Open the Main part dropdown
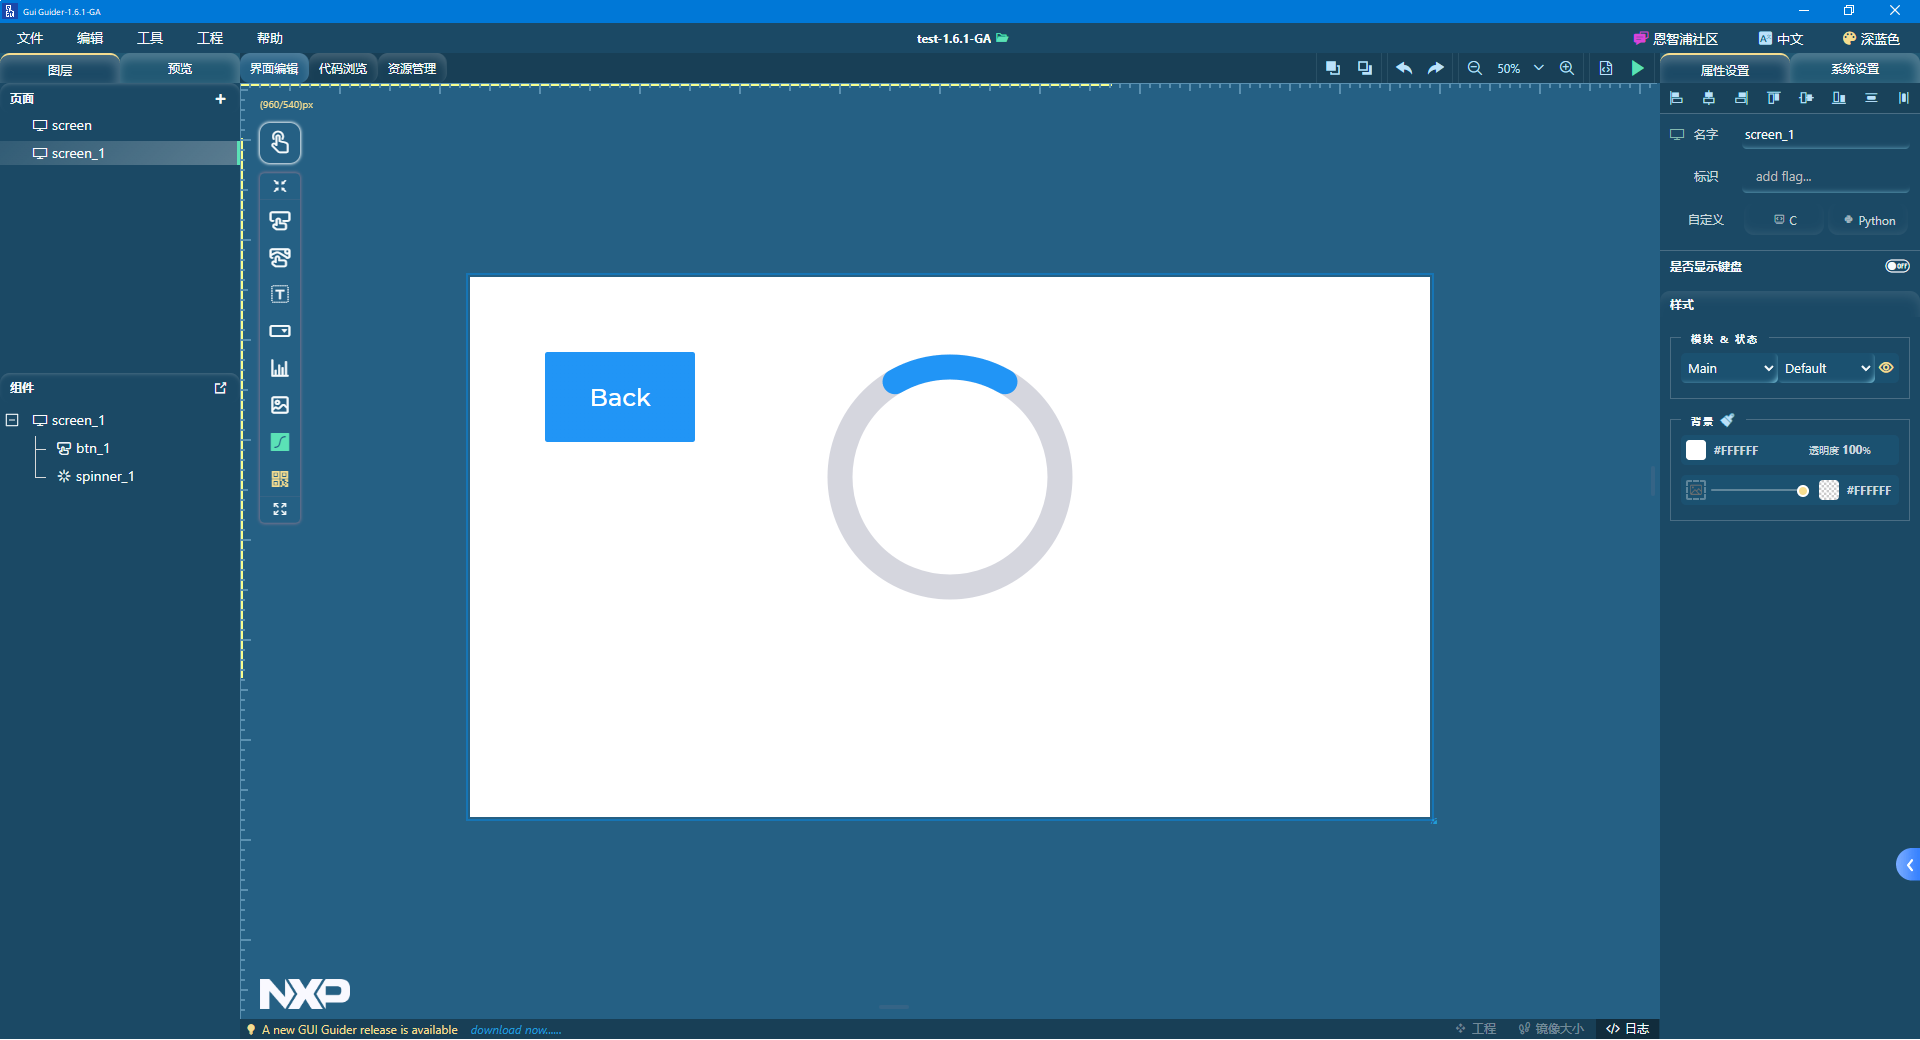This screenshot has height=1040, width=1920. tap(1729, 368)
